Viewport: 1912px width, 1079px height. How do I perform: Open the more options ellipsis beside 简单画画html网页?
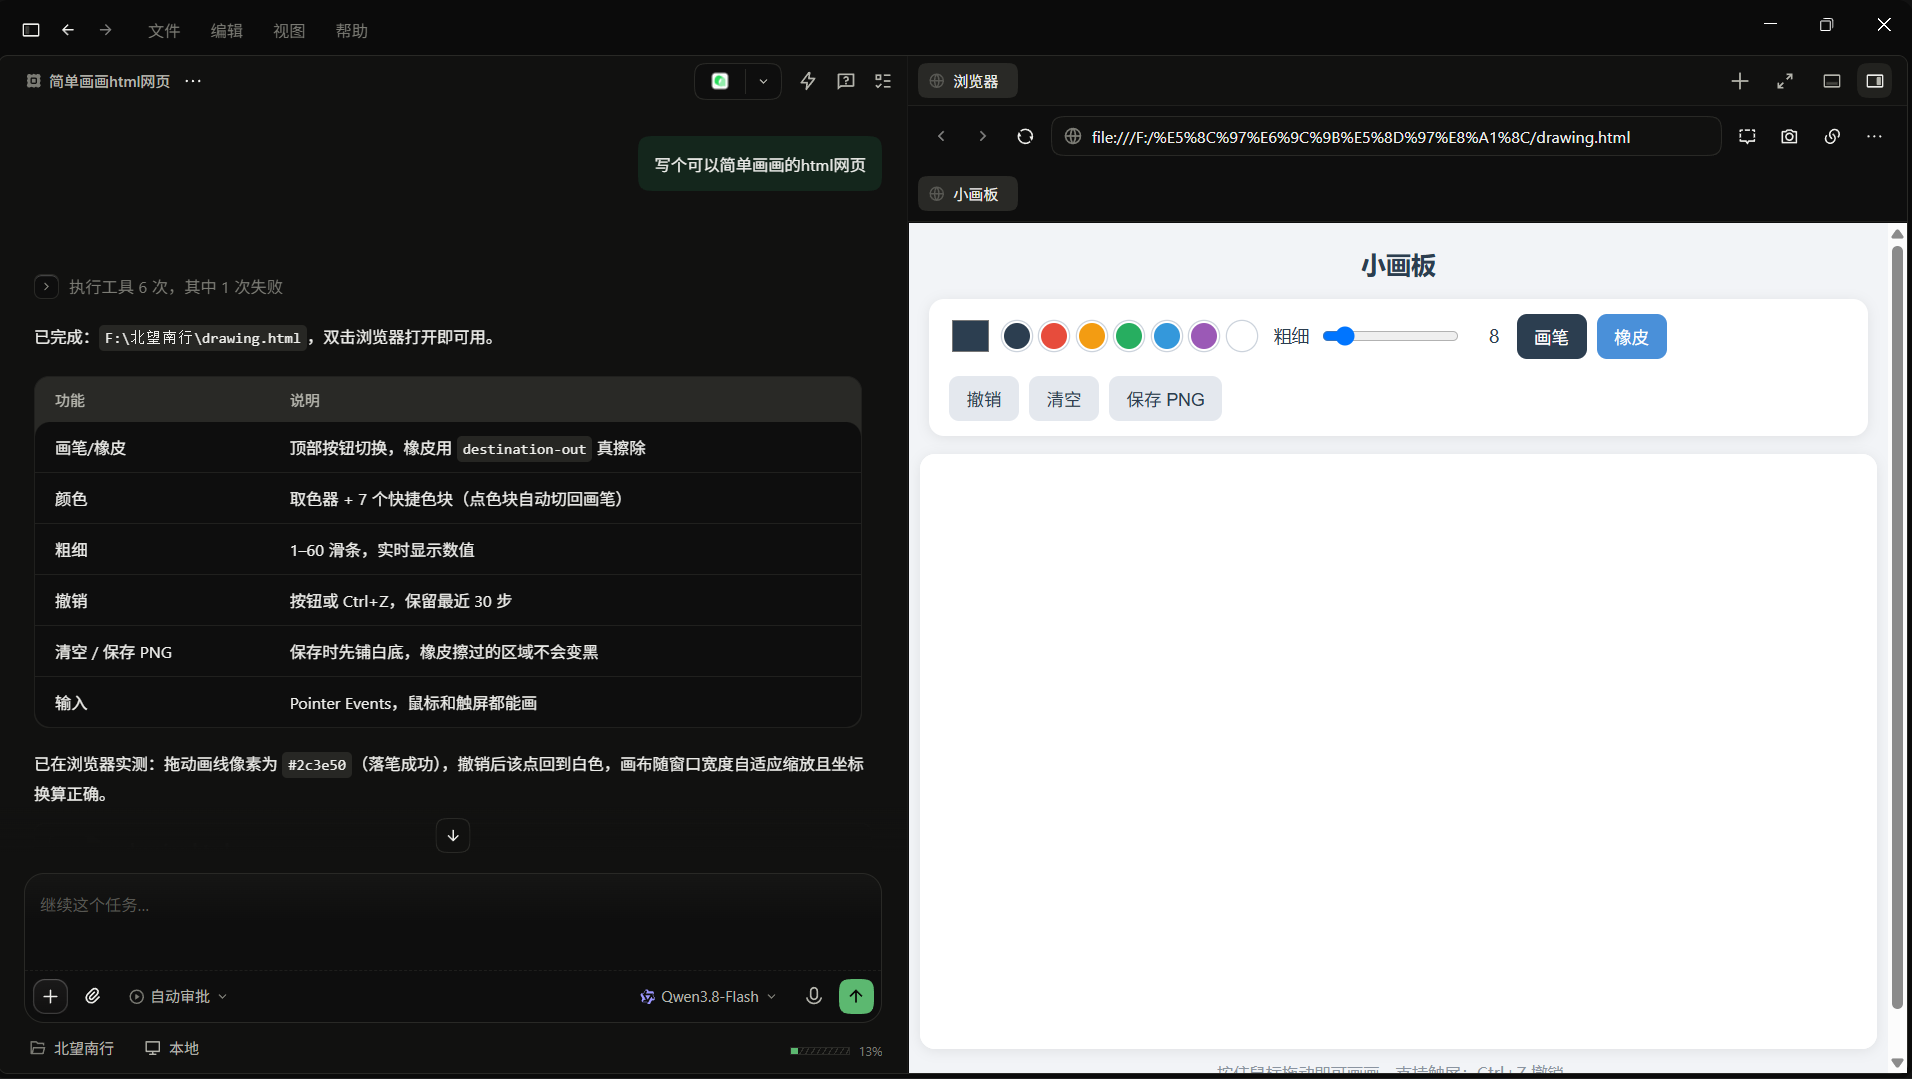tap(193, 81)
